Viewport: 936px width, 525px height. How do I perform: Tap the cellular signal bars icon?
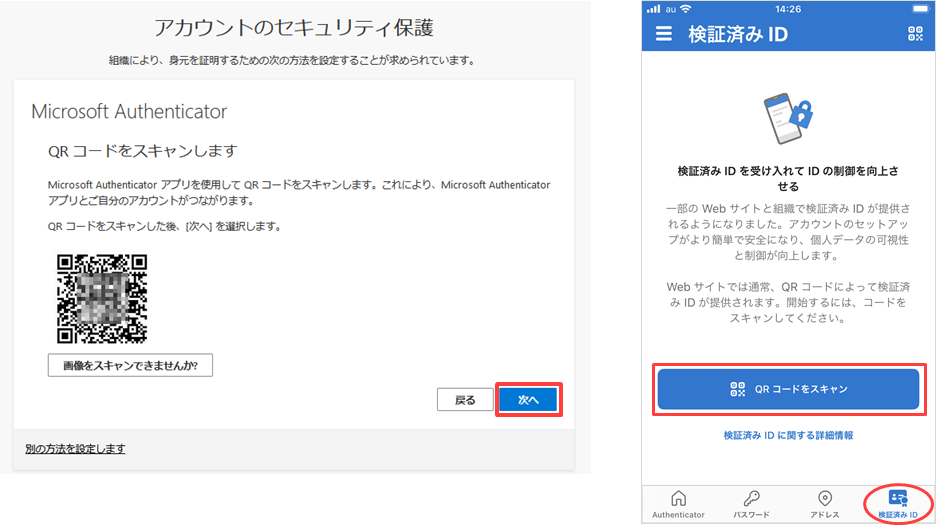[x=654, y=9]
